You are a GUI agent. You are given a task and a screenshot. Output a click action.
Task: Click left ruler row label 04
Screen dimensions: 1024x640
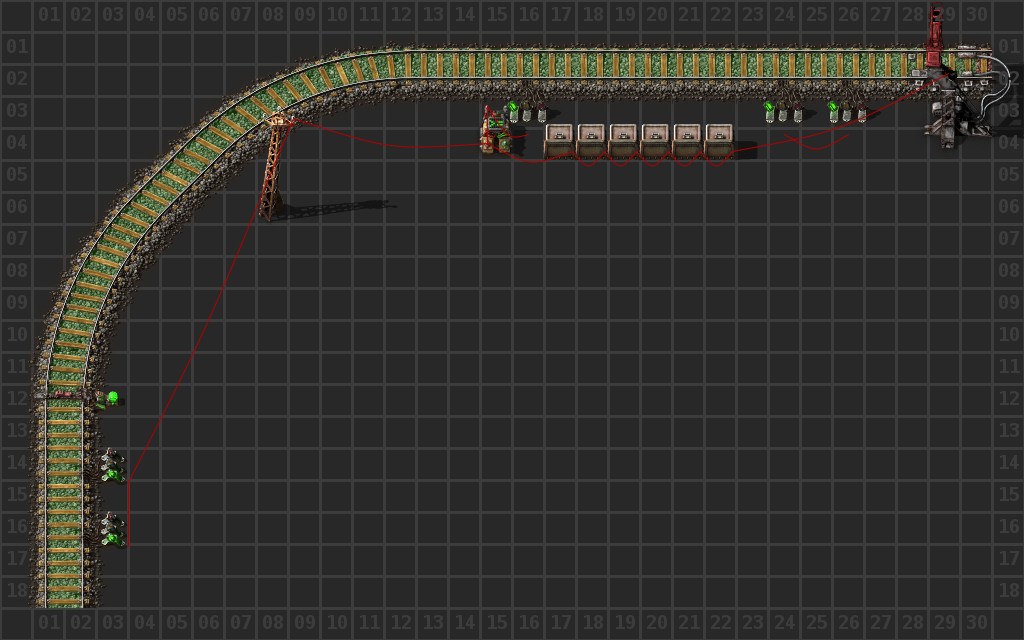pos(17,142)
